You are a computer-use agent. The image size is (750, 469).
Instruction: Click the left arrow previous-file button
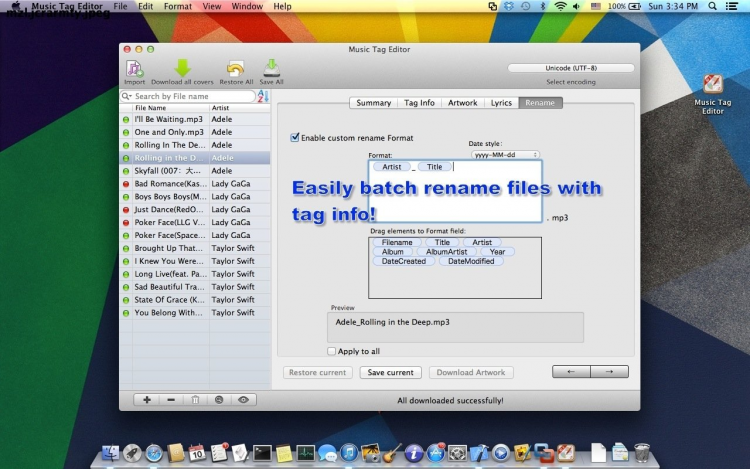coord(571,371)
